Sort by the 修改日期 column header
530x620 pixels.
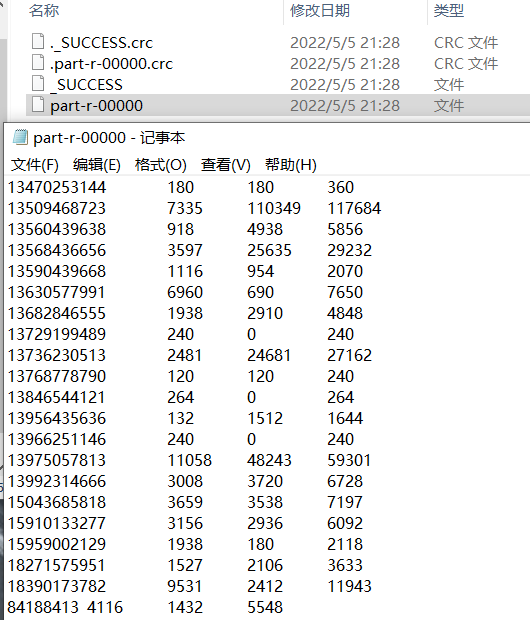click(x=320, y=10)
